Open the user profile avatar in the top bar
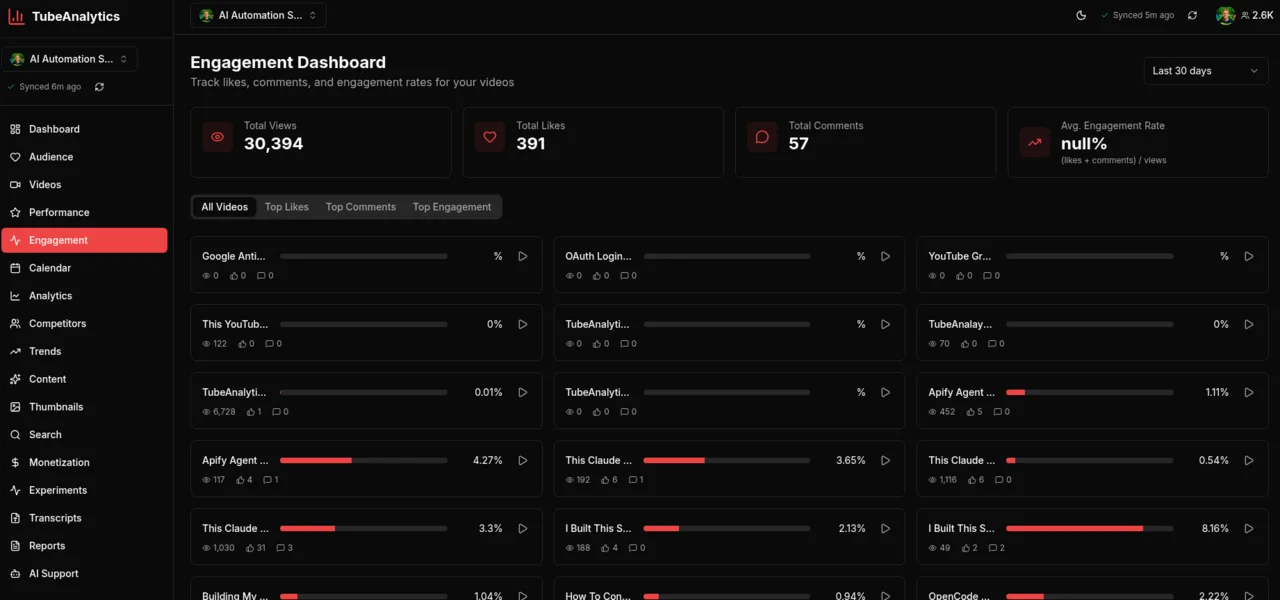This screenshot has width=1280, height=600. pyautogui.click(x=1226, y=15)
